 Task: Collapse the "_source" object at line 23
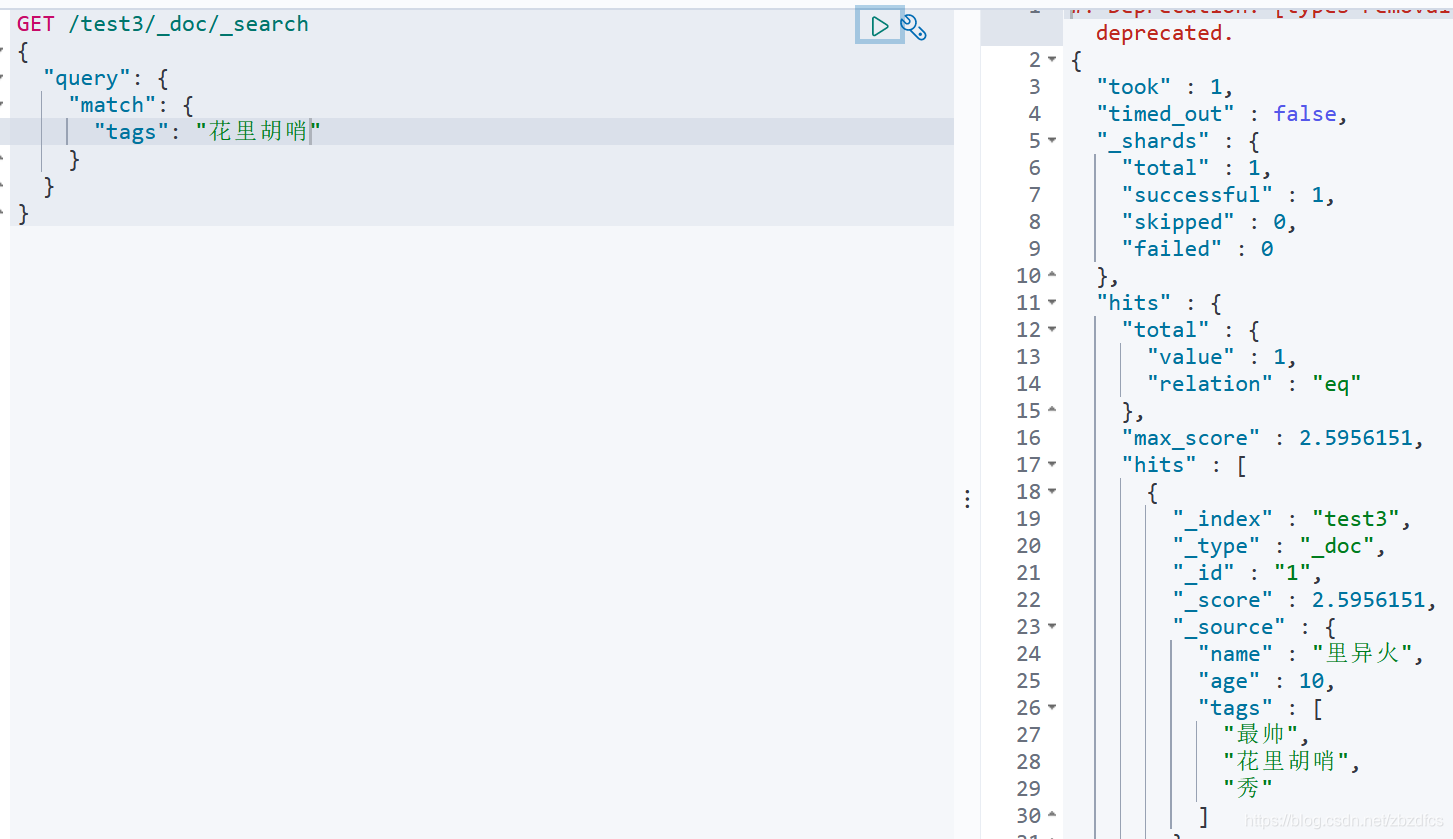click(1051, 627)
